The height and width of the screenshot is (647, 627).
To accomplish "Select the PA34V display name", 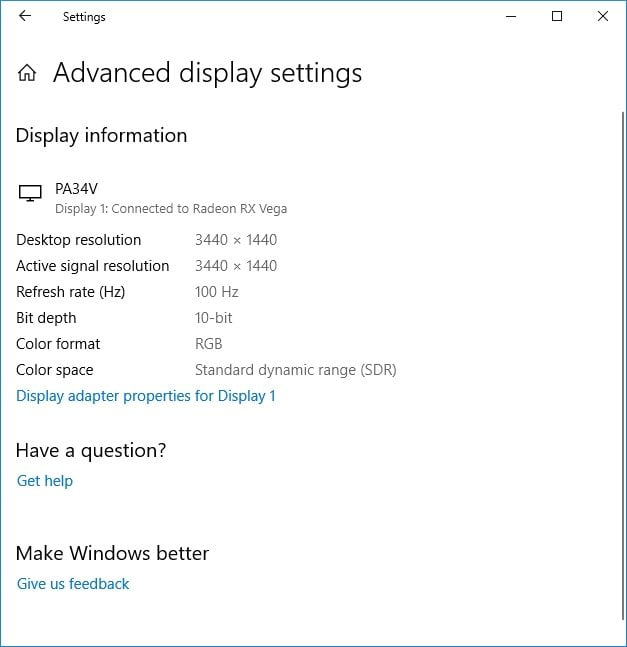I will pos(76,189).
